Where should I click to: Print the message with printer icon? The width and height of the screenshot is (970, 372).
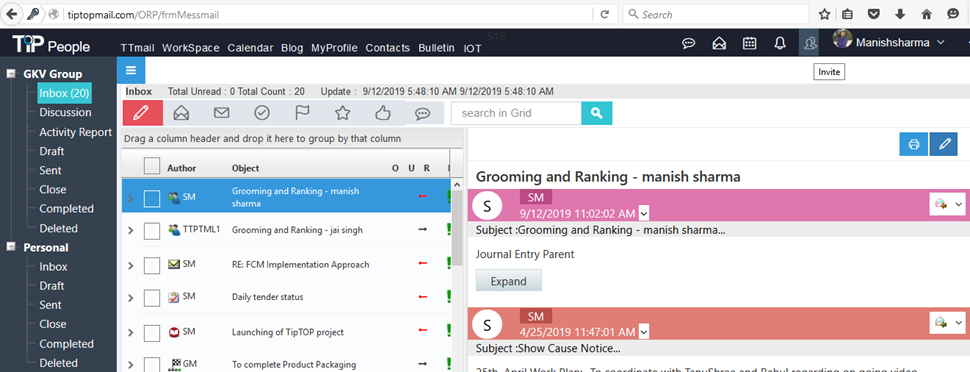913,144
